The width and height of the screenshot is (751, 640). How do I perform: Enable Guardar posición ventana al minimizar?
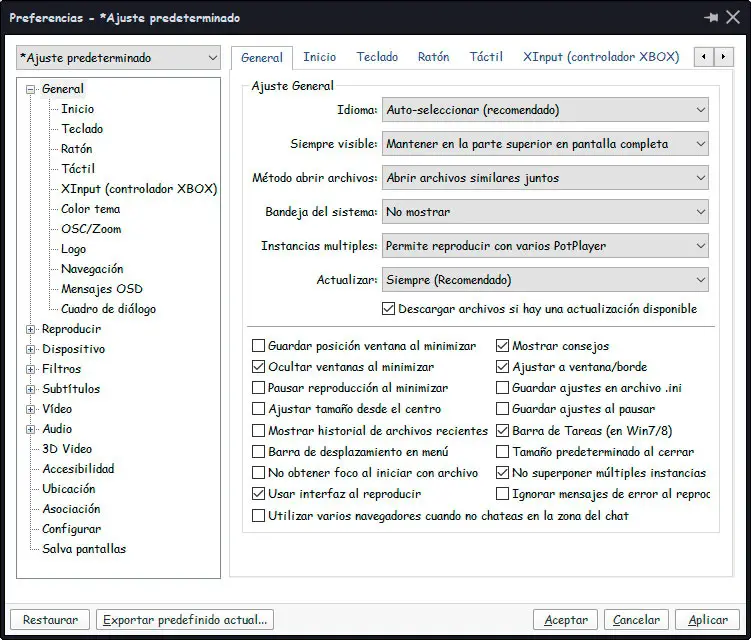(260, 346)
